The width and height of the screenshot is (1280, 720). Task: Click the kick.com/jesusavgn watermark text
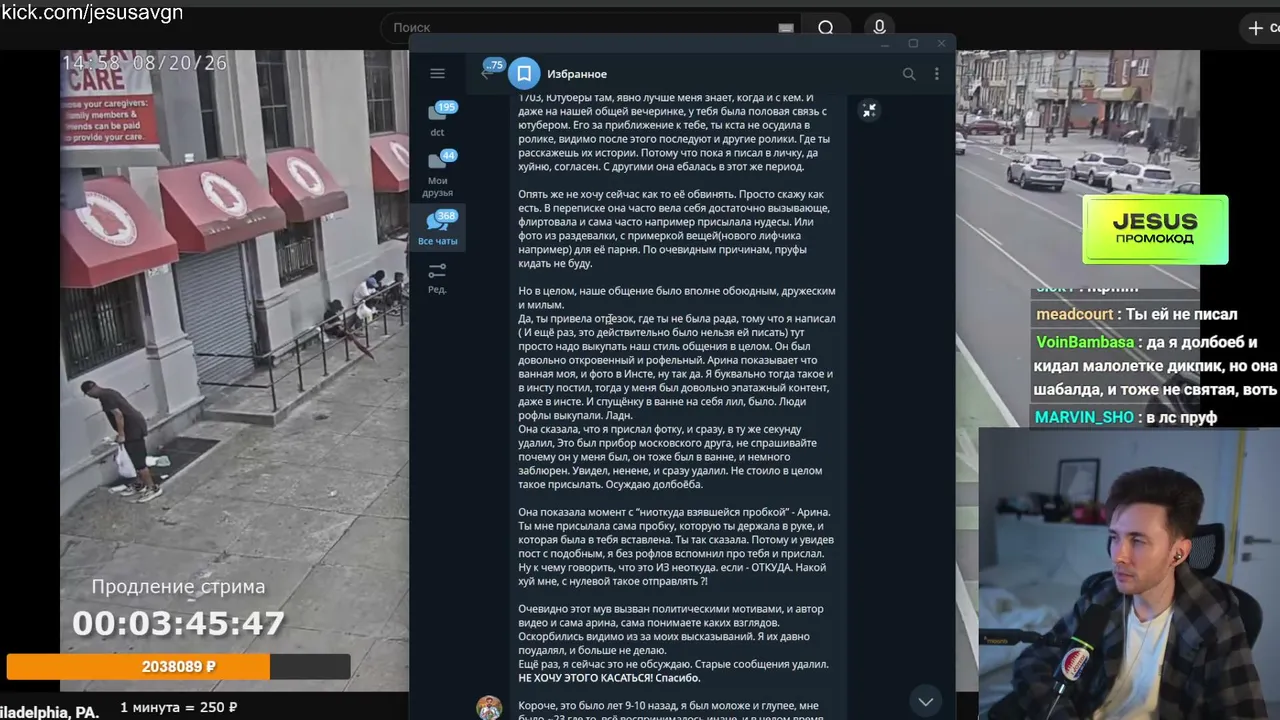click(91, 13)
